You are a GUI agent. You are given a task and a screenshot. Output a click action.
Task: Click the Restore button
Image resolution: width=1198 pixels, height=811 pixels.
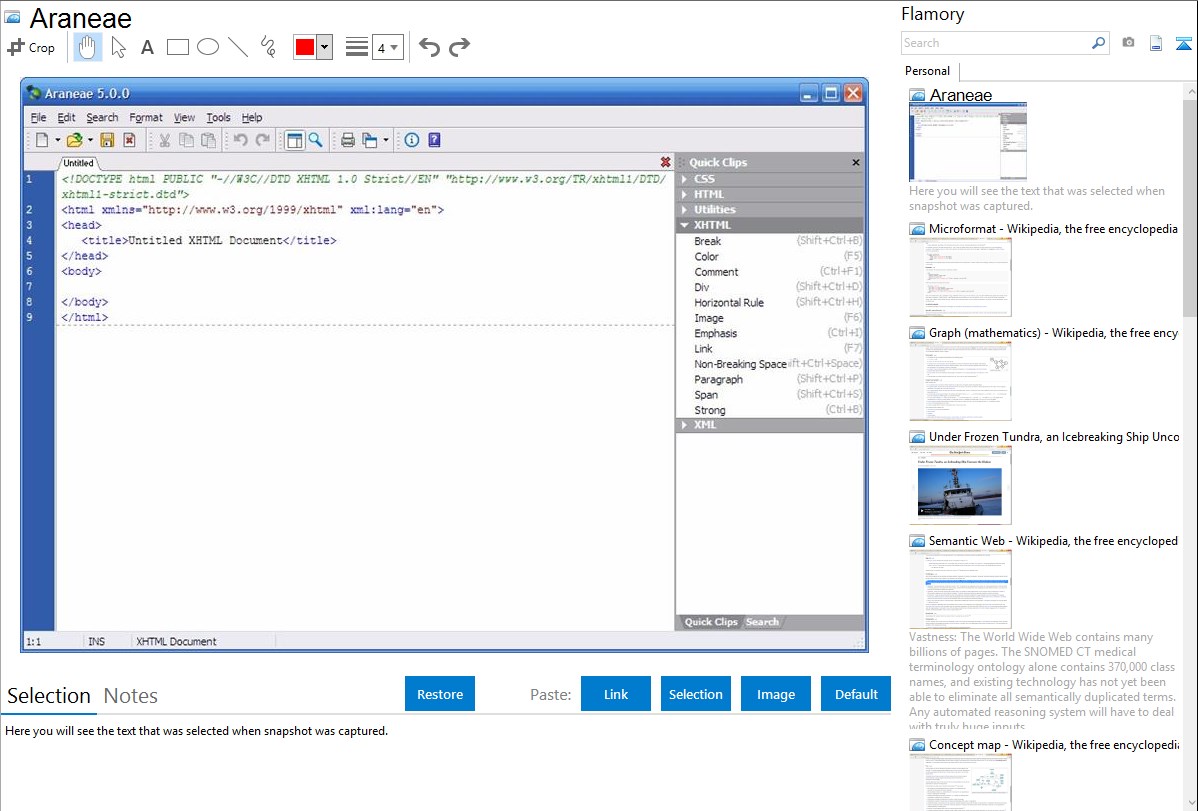[440, 694]
